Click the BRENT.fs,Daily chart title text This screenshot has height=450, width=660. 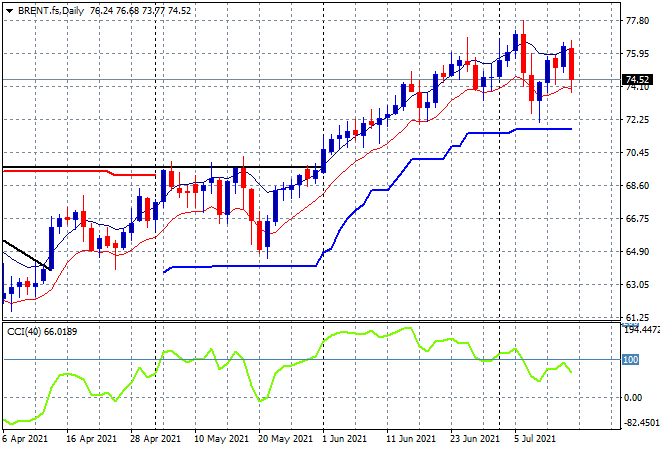point(51,11)
